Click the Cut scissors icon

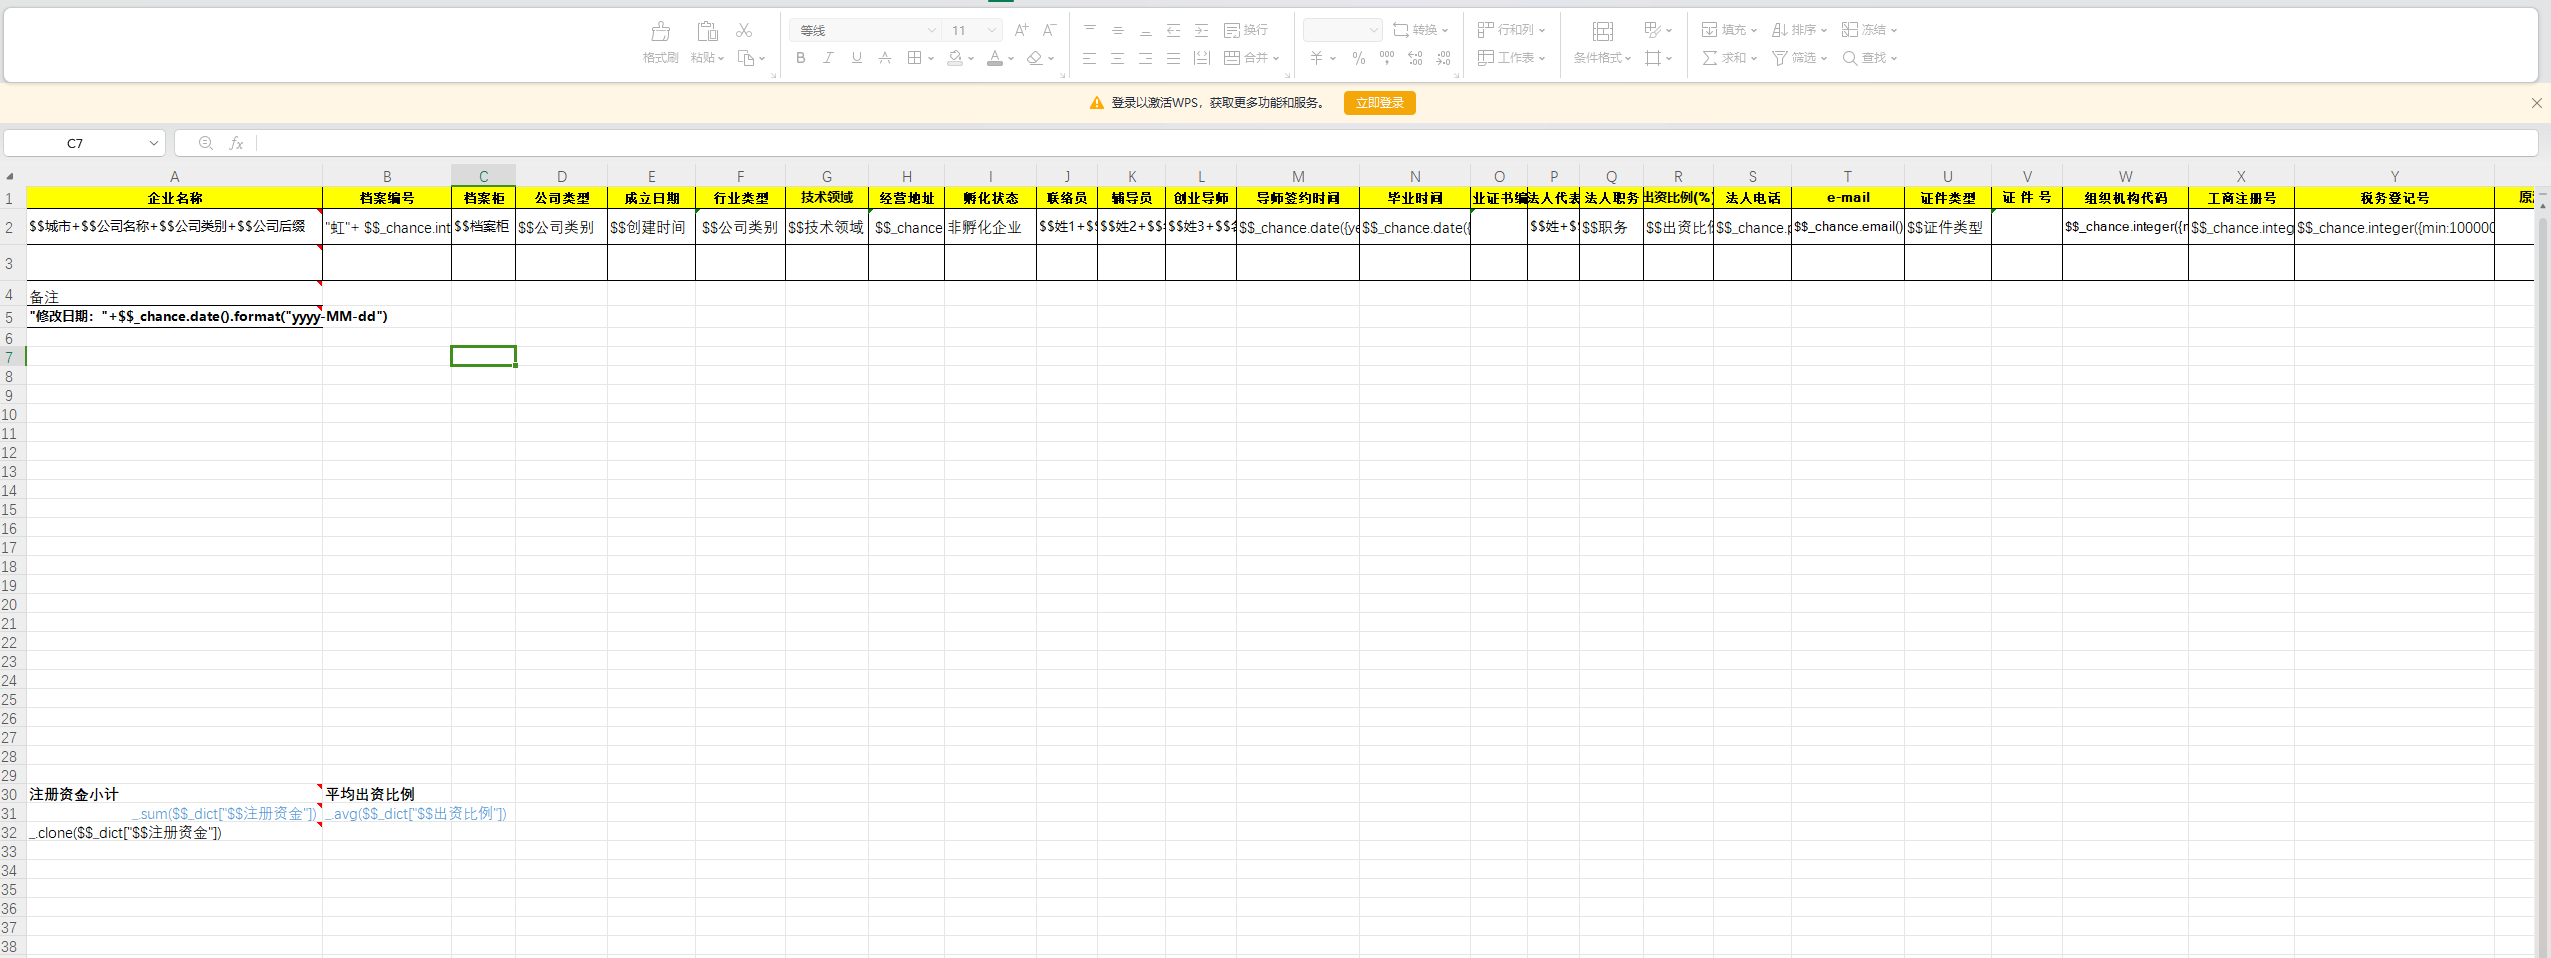(x=744, y=30)
